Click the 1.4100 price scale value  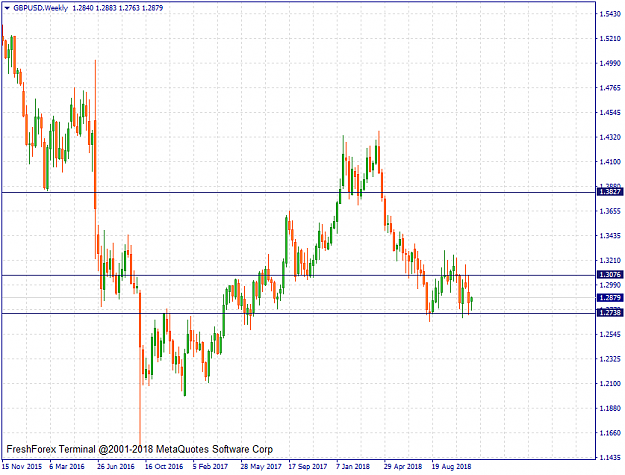click(610, 162)
